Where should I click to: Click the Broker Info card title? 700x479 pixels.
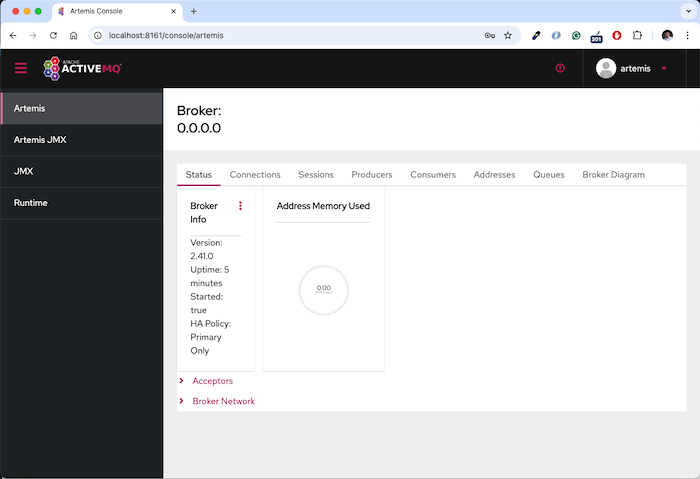pyautogui.click(x=204, y=212)
